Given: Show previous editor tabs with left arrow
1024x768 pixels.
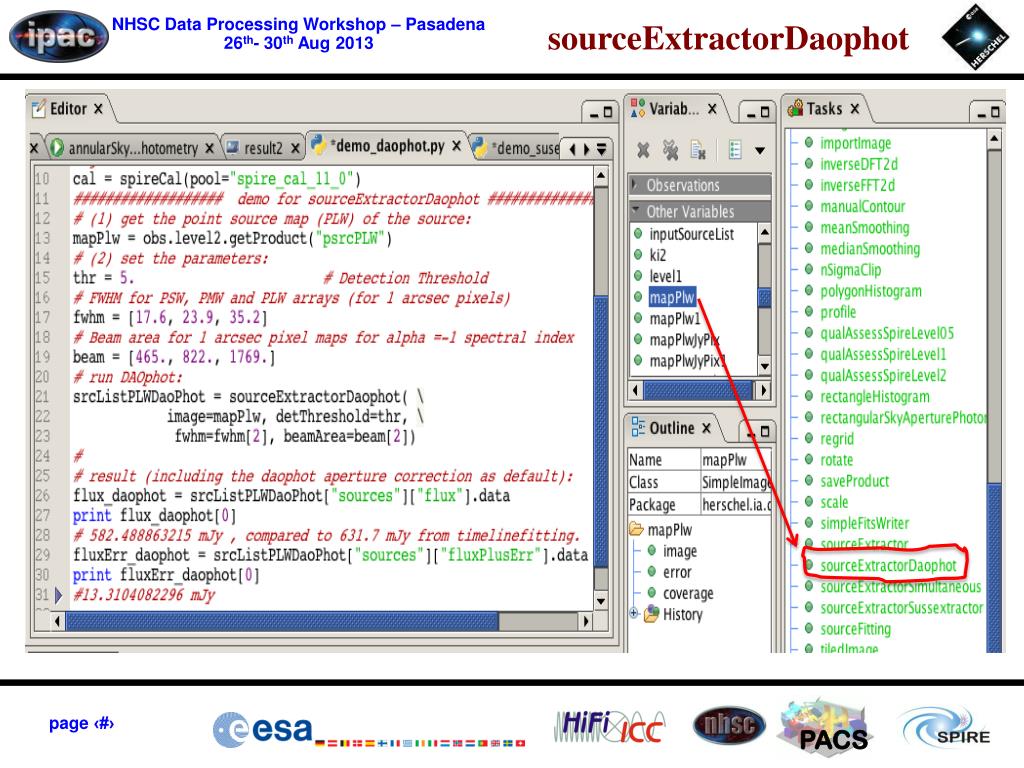Looking at the screenshot, I should 573,150.
